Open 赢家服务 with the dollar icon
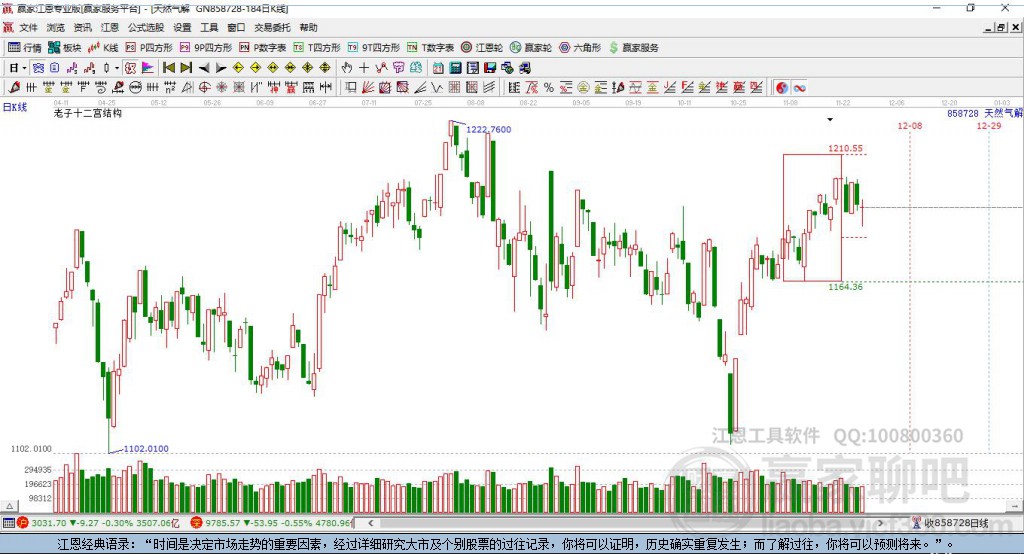 [633, 48]
